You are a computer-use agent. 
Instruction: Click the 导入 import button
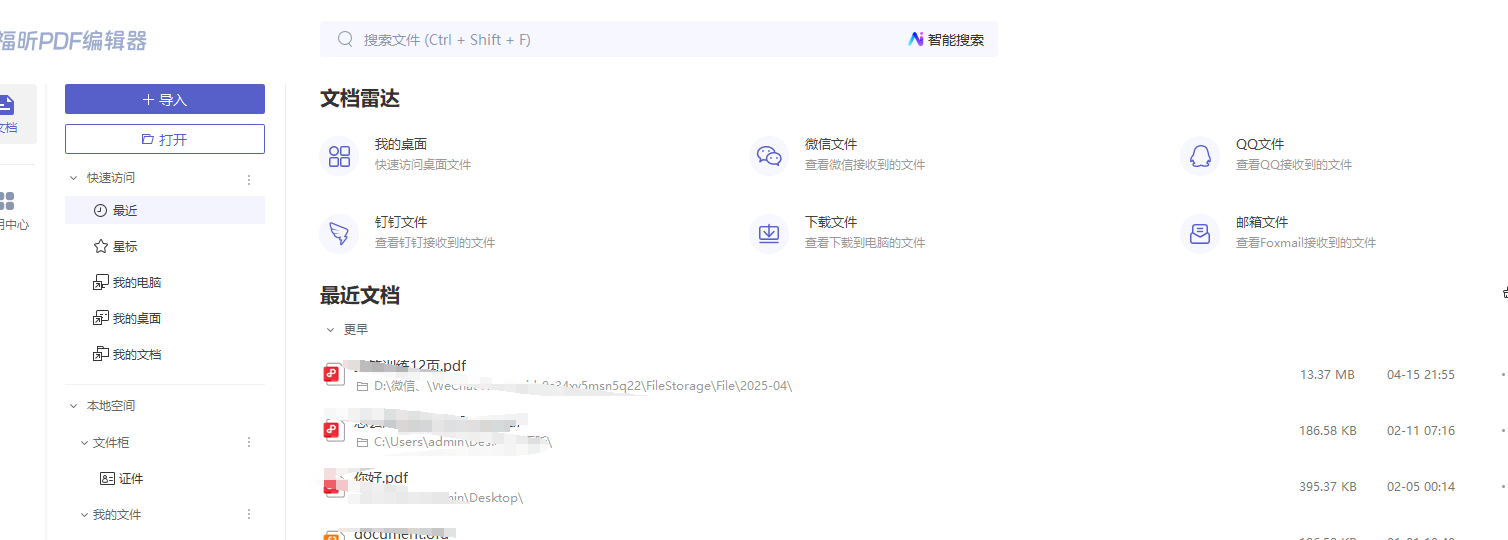click(165, 100)
